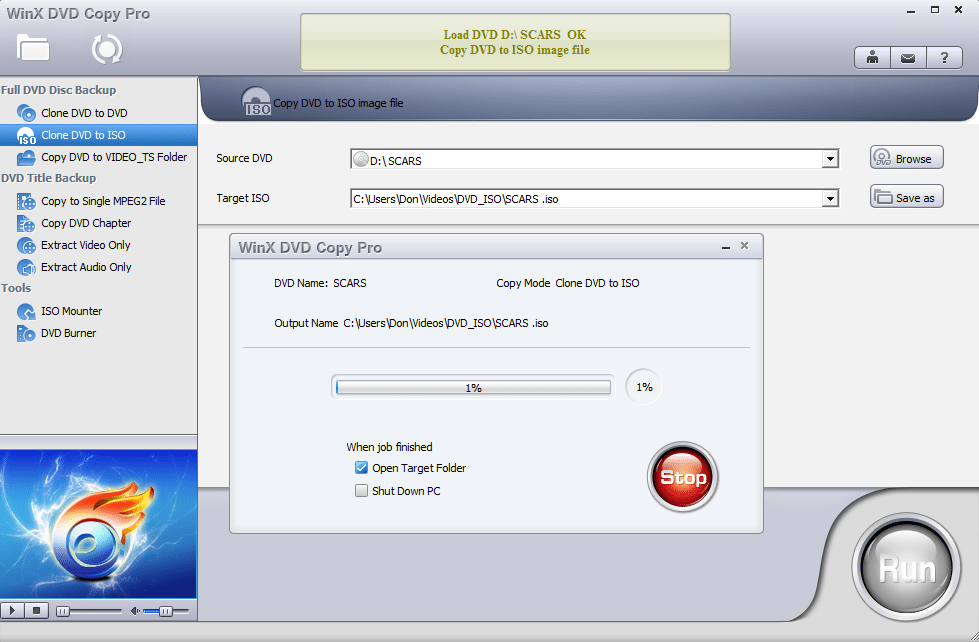Open the folder icon in the top toolbar
Viewport: 979px width, 642px height.
coord(33,48)
